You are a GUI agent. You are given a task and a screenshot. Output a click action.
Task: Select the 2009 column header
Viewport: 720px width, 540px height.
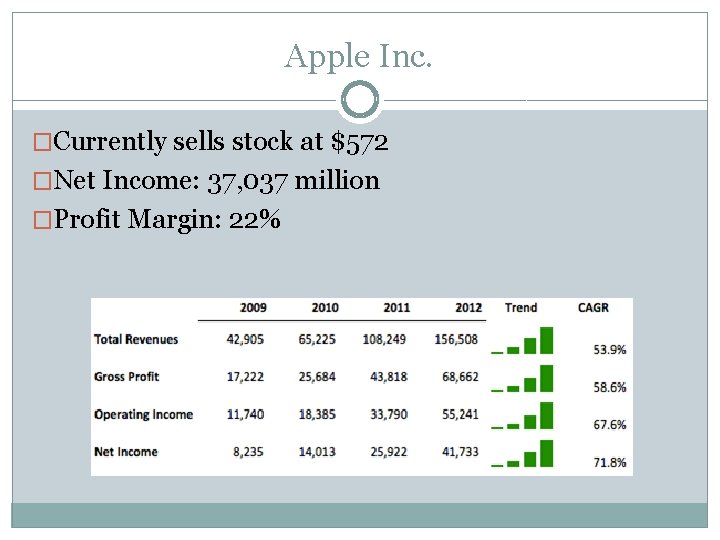[x=253, y=308]
